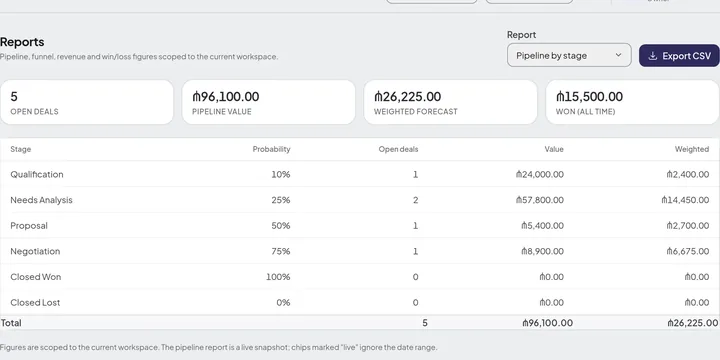Select the Won (All Time) summary card
Screen dimensions: 720x360
click(x=632, y=102)
